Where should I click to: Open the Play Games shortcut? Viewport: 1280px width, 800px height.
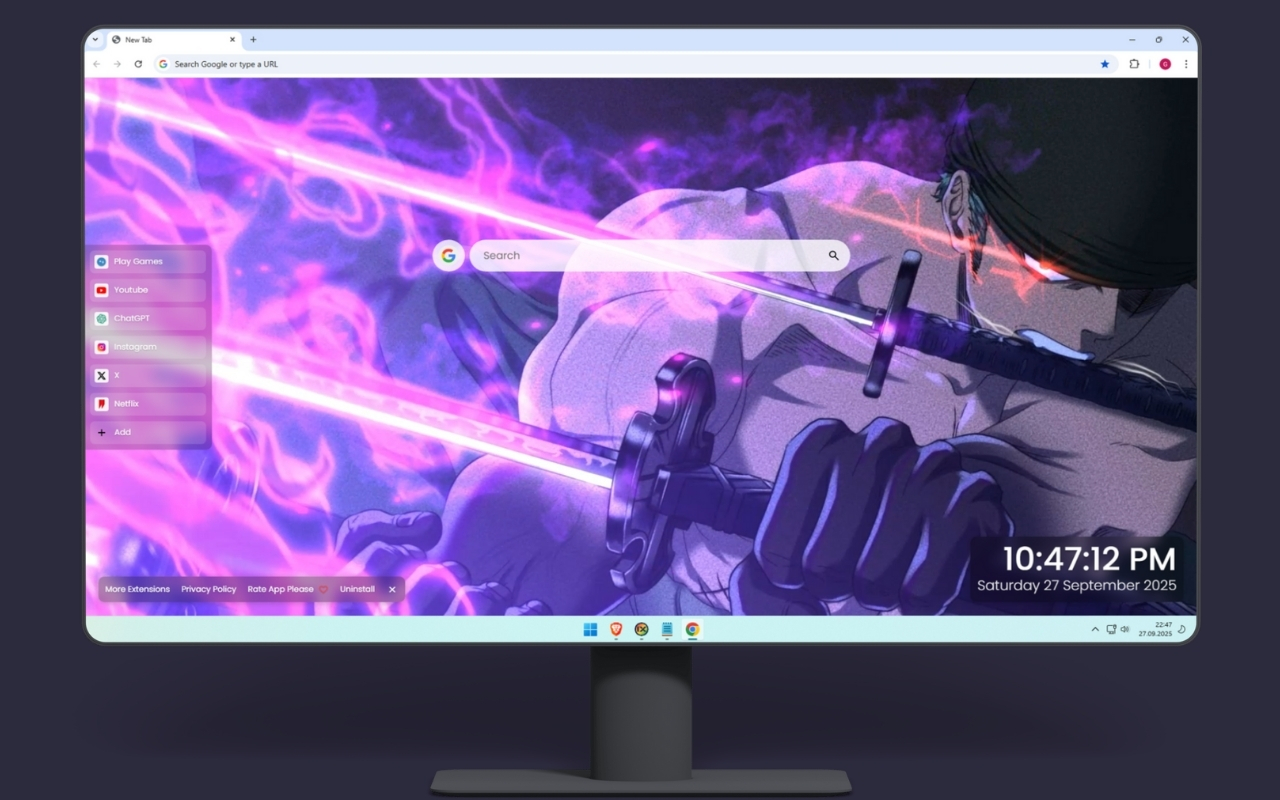(x=148, y=261)
